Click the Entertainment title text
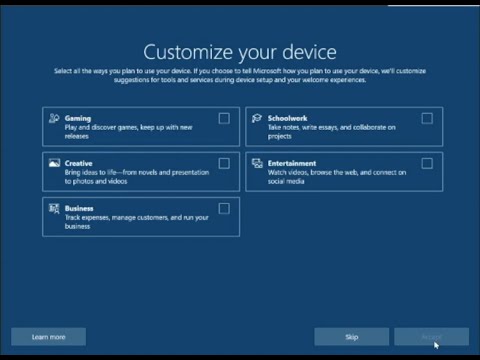Viewport: 480px width, 360px height. point(292,163)
